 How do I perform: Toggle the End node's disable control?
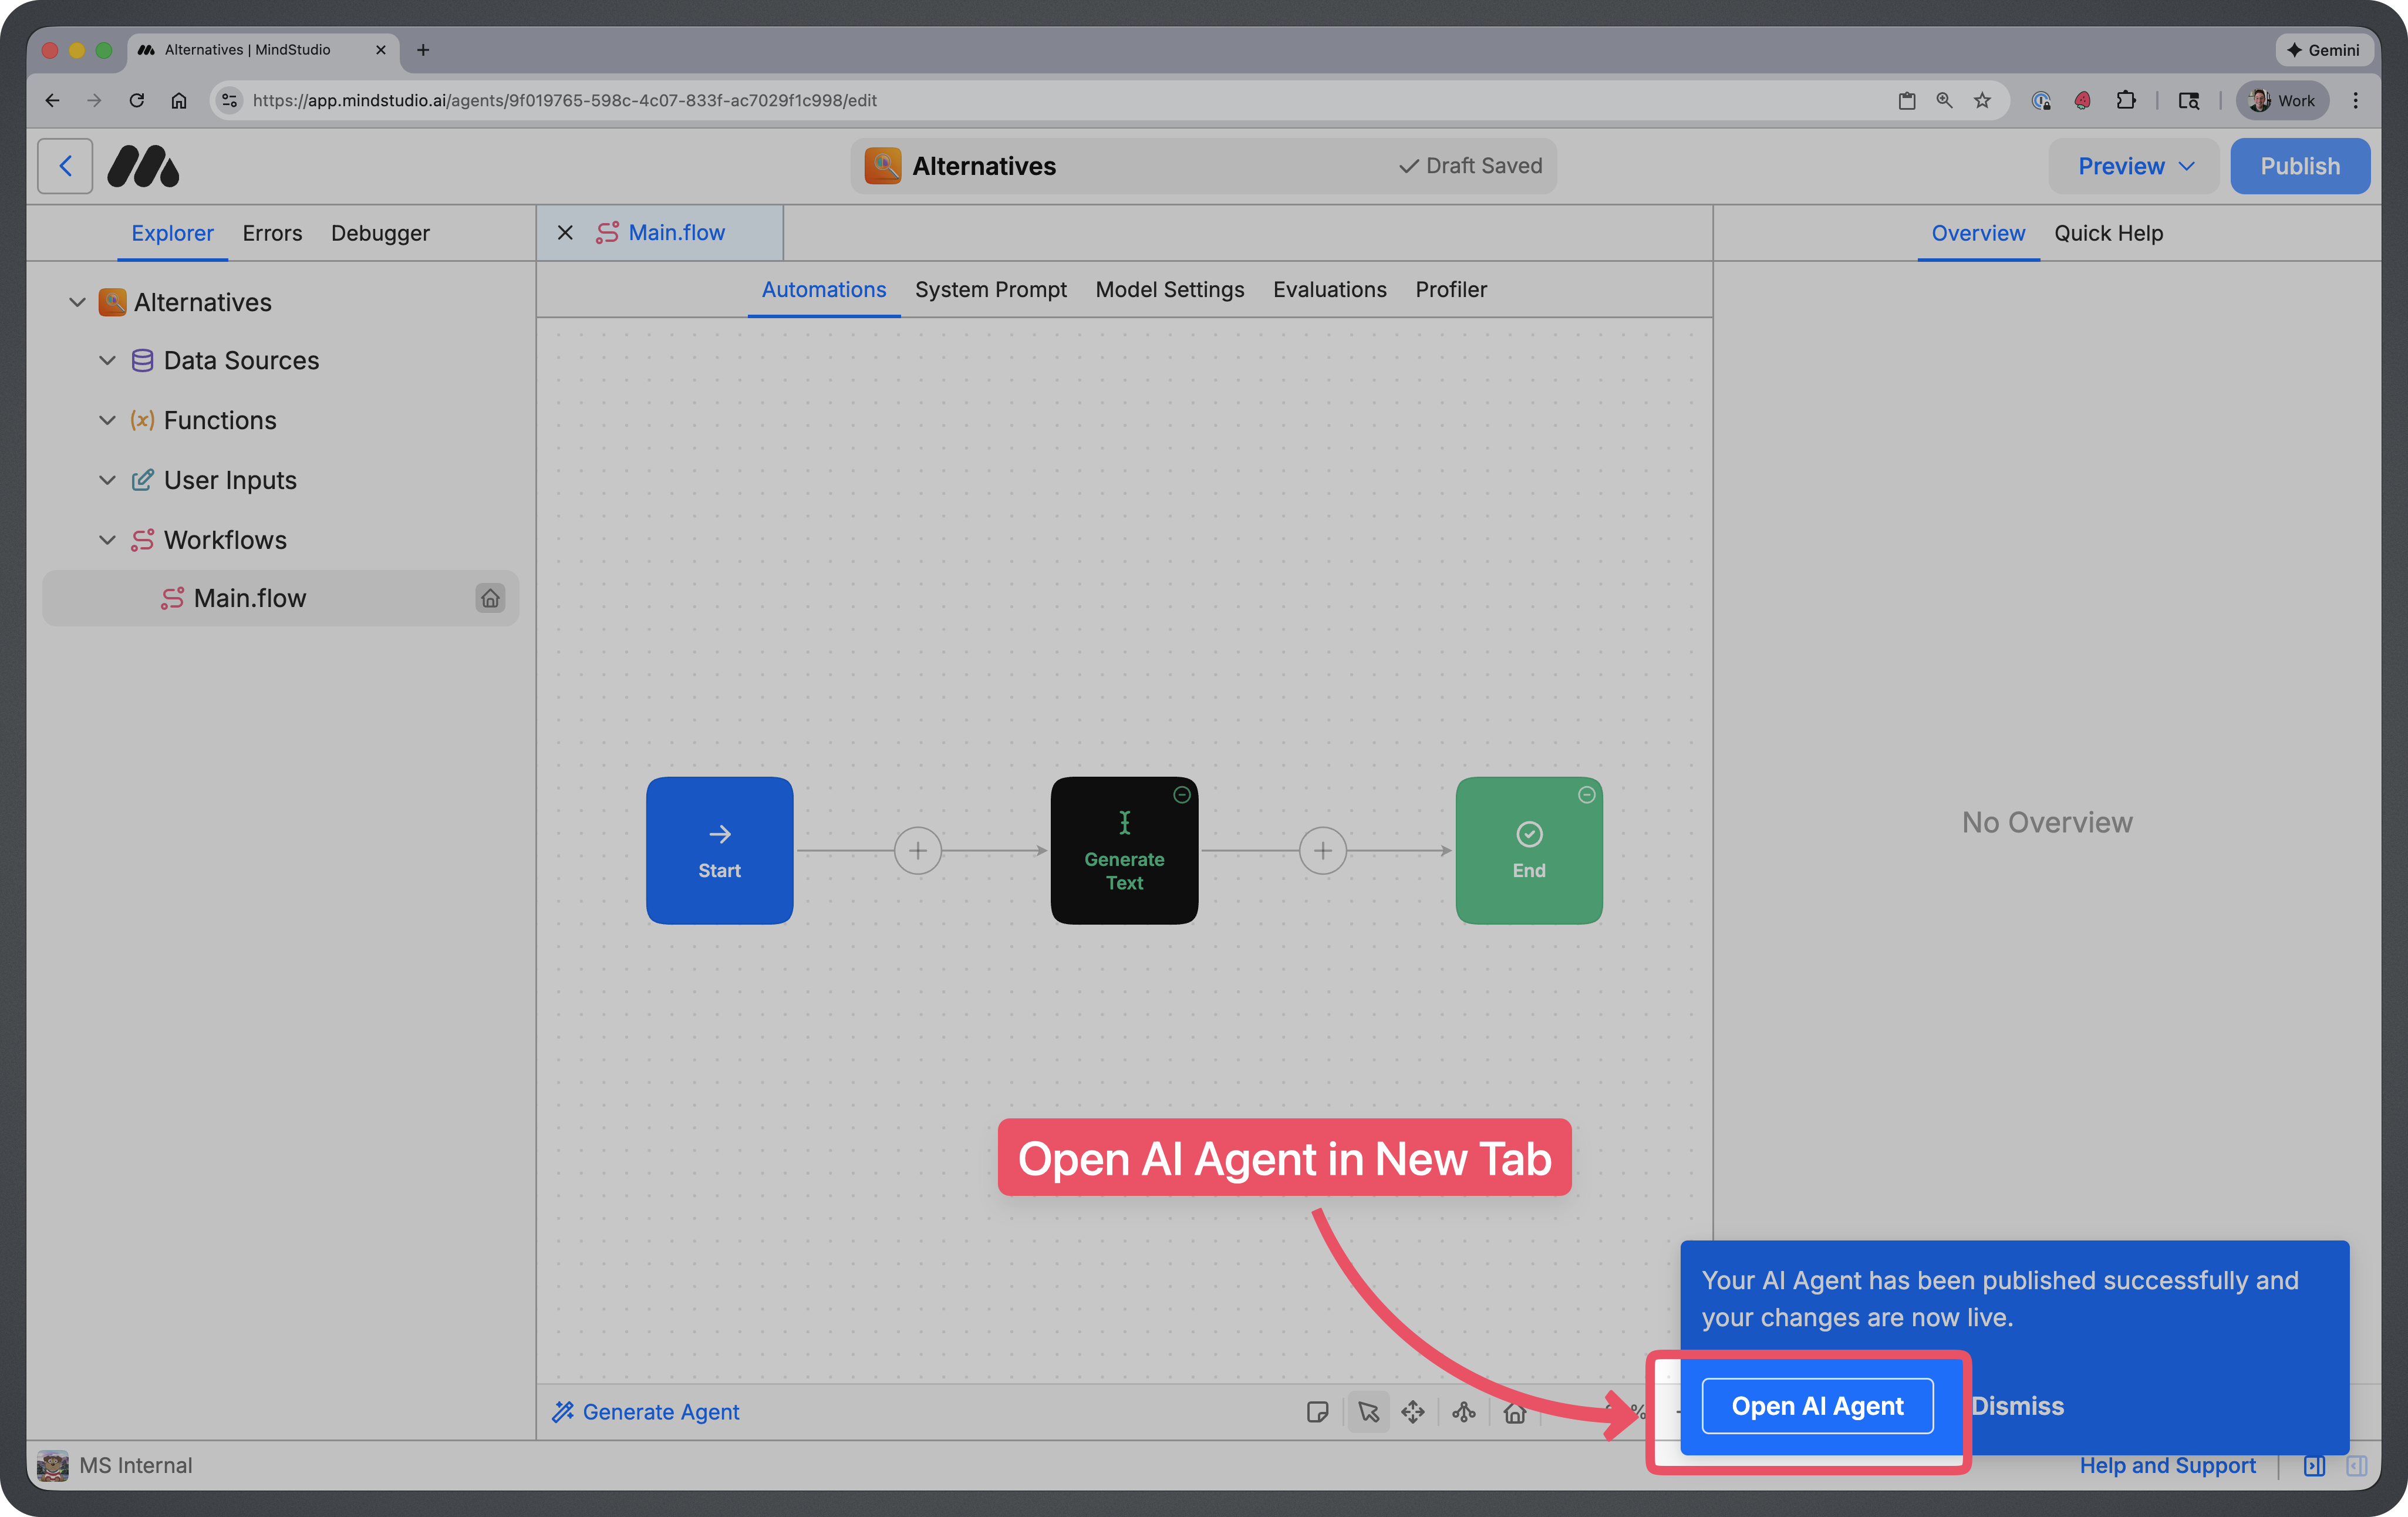point(1586,794)
